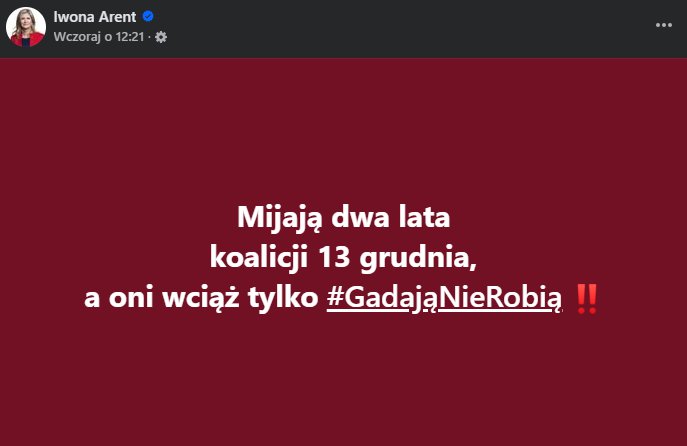Click the time '12:21' in the timestamp

(x=129, y=37)
